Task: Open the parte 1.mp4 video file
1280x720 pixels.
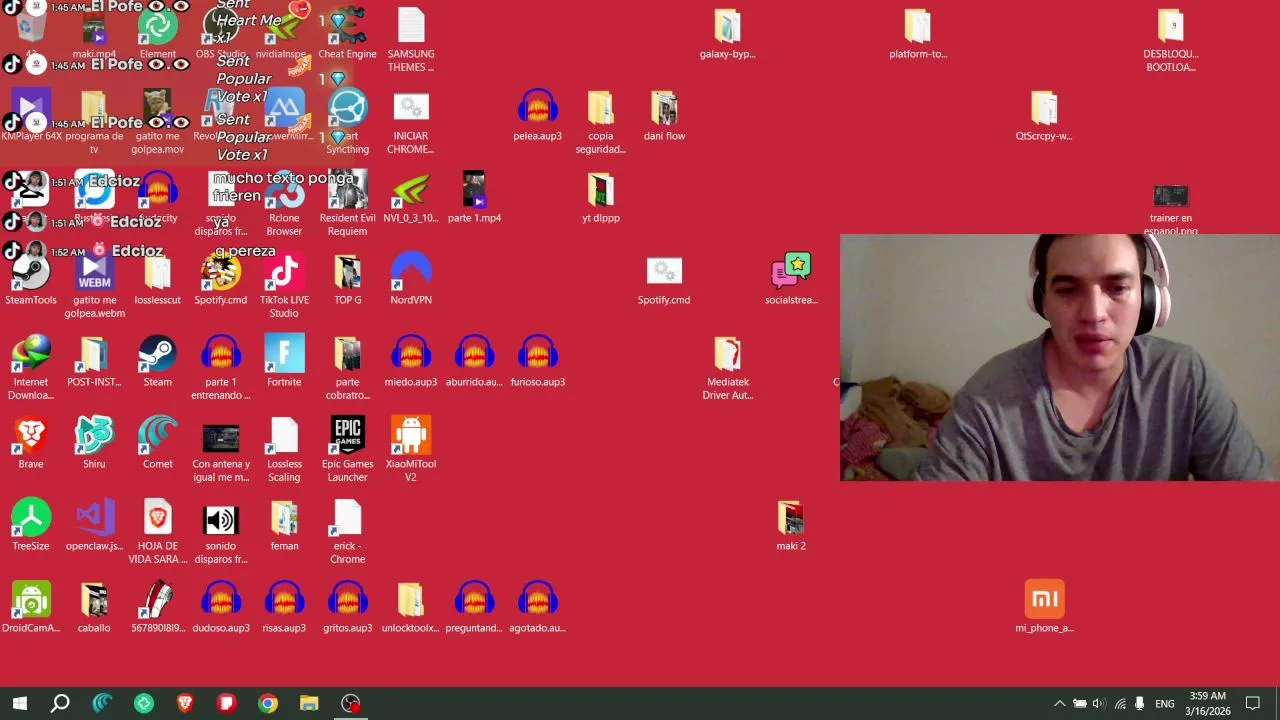Action: point(474,197)
